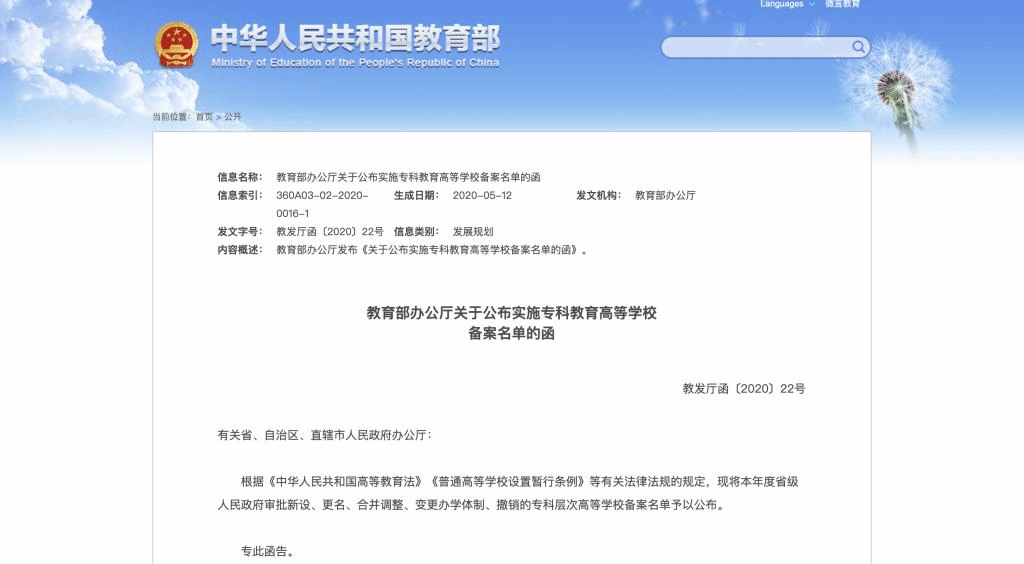Click the date 2020-05-12
The image size is (1024, 564).
pyautogui.click(x=482, y=195)
